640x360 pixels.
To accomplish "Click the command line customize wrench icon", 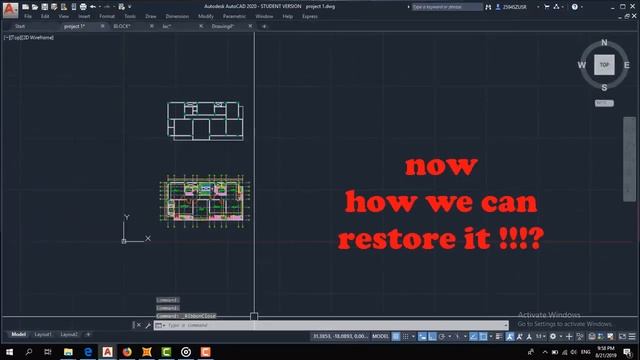I will 148,325.
